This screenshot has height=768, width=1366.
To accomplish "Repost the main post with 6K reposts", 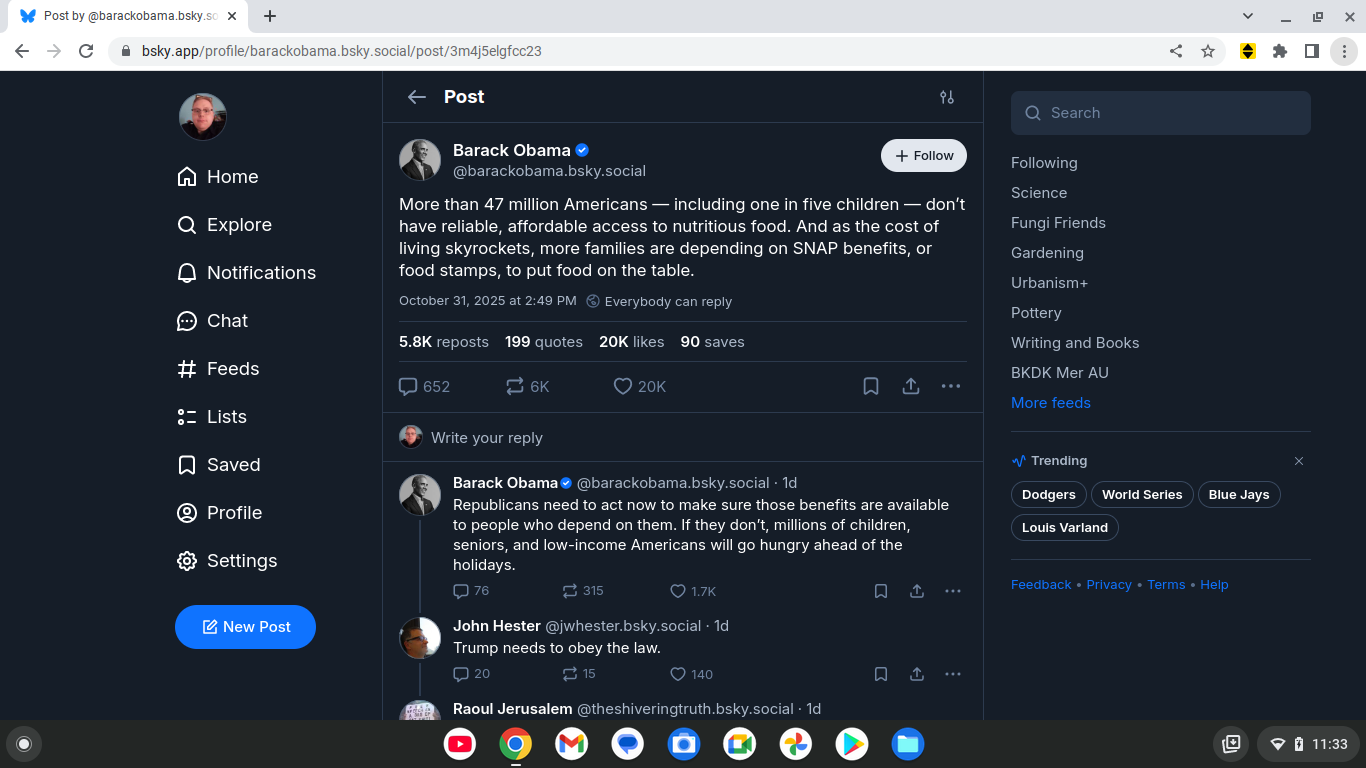I will (528, 386).
